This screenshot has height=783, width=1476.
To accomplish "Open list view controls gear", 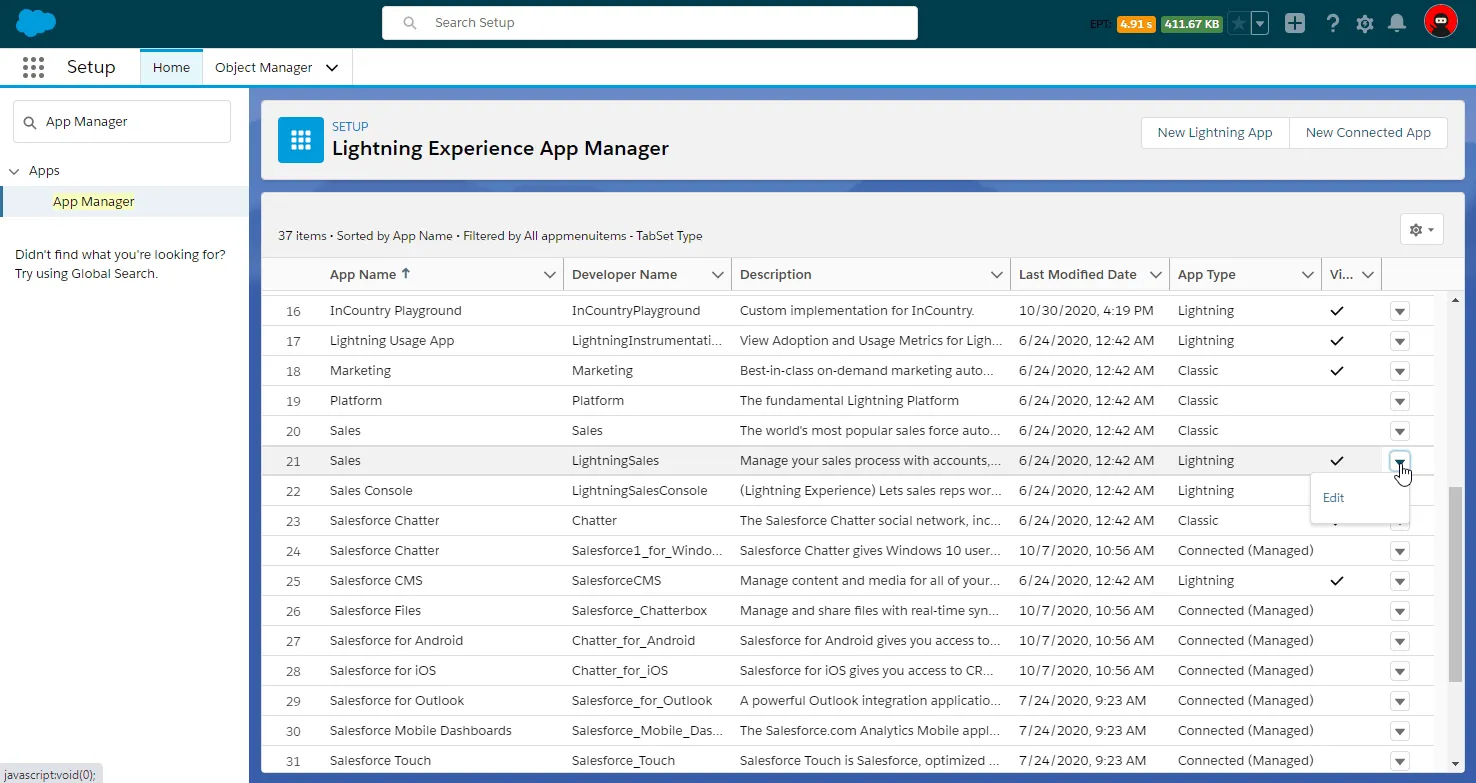I will pyautogui.click(x=1421, y=230).
